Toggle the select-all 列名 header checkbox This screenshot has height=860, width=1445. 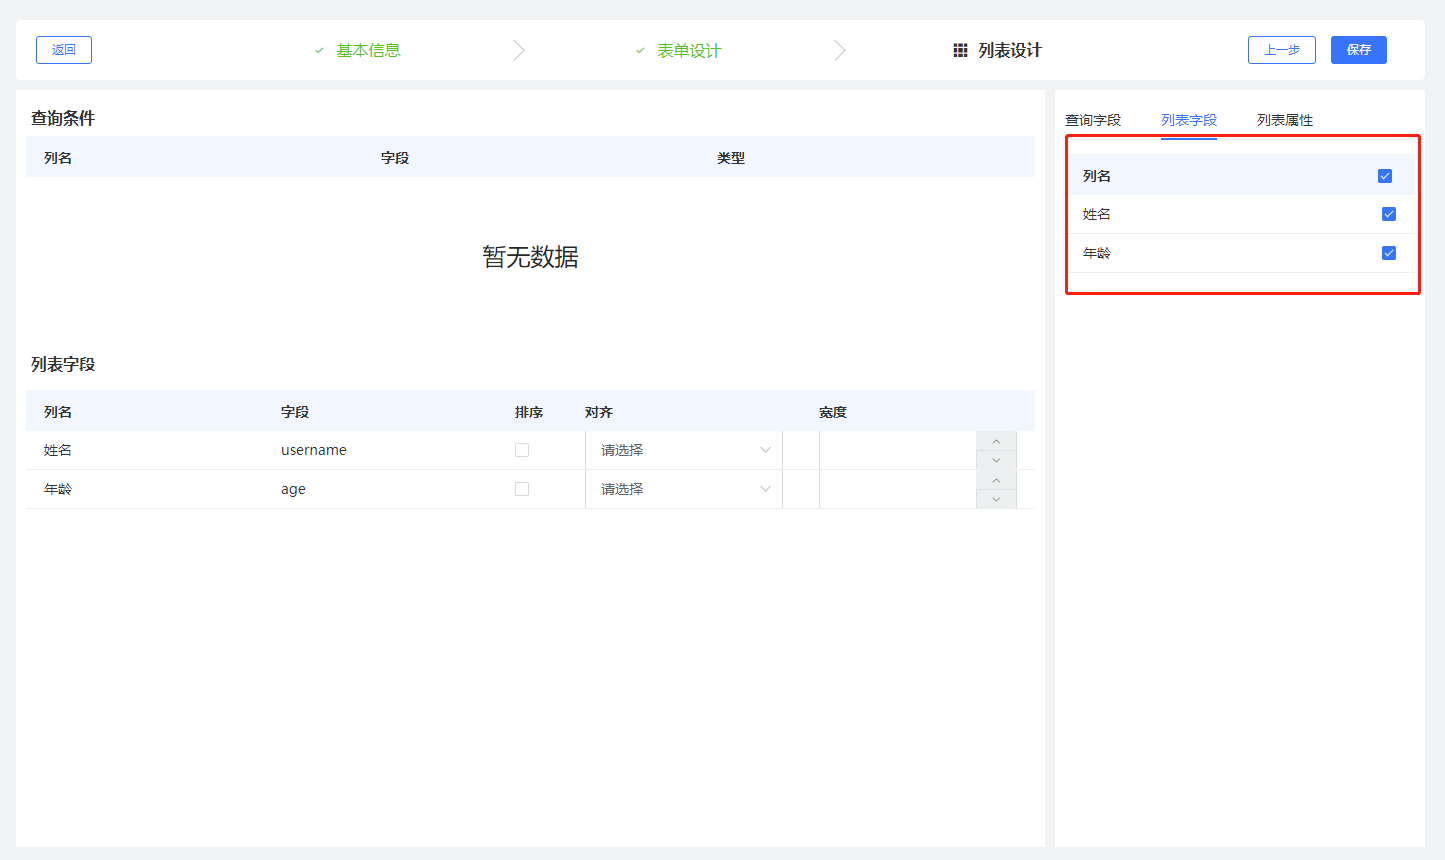pos(1385,176)
